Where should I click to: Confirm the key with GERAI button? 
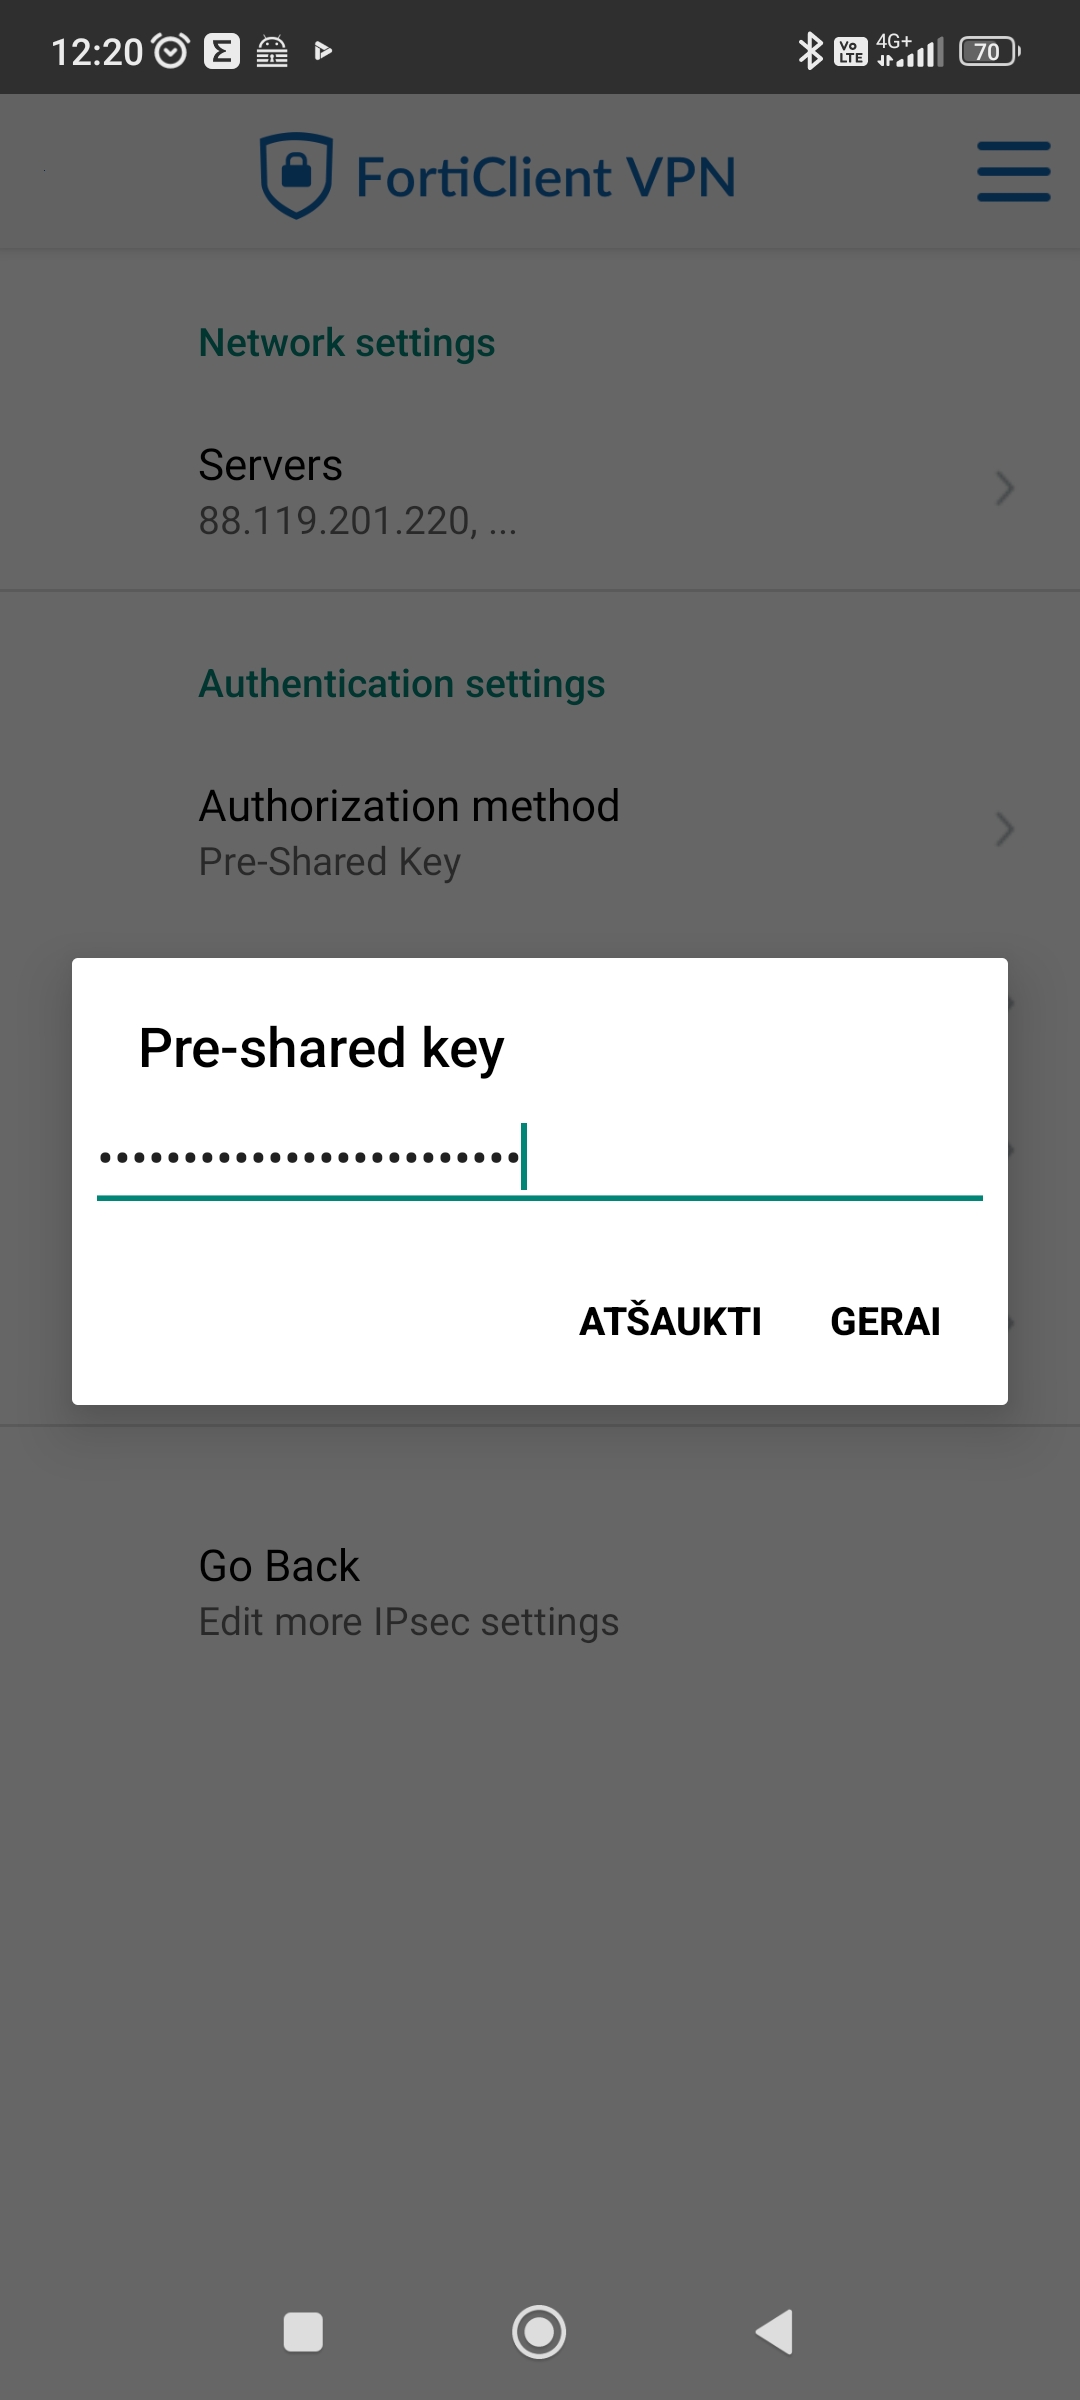point(885,1321)
